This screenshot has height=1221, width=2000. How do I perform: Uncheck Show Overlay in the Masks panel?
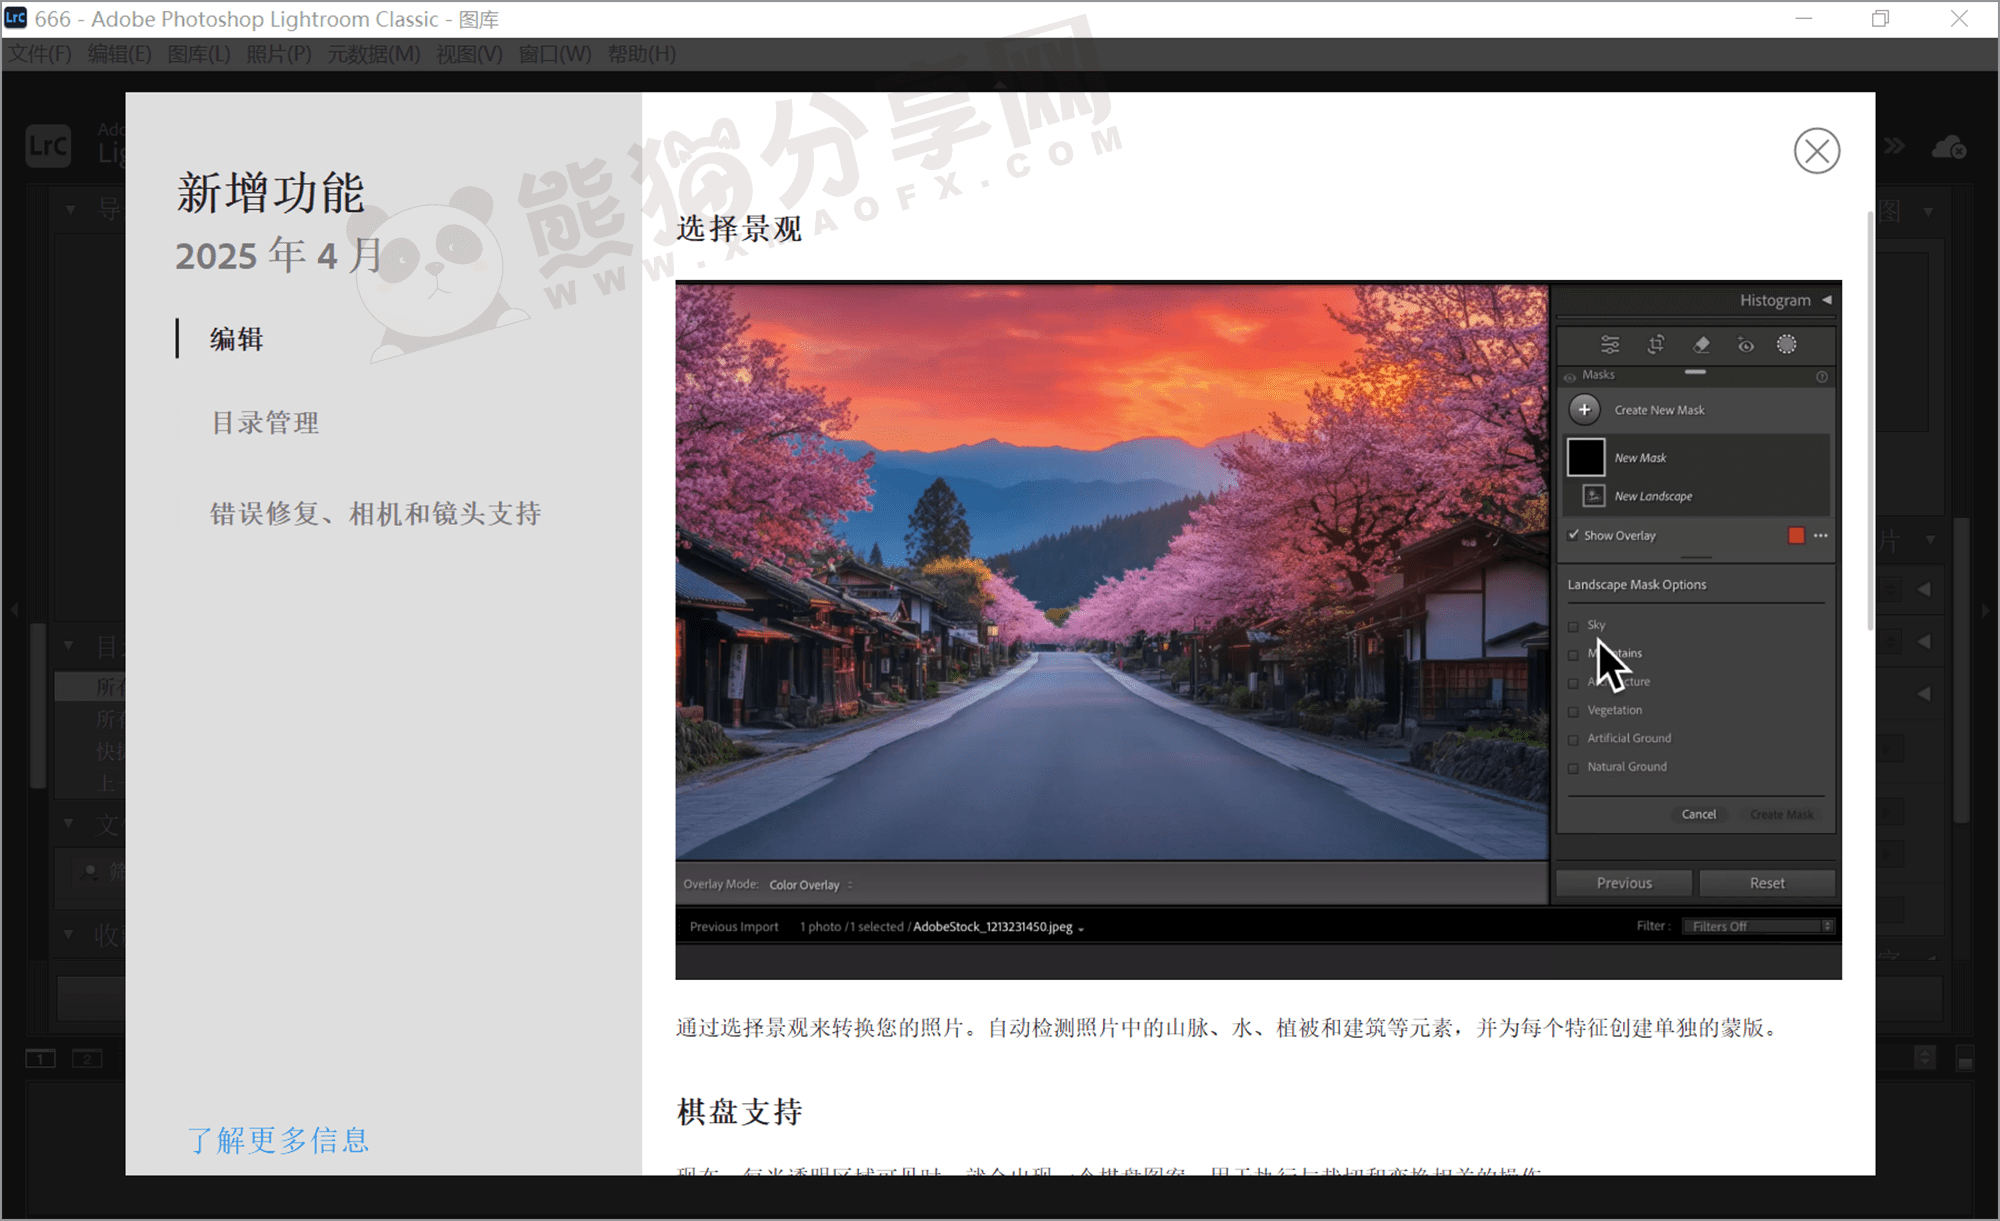[x=1573, y=535]
